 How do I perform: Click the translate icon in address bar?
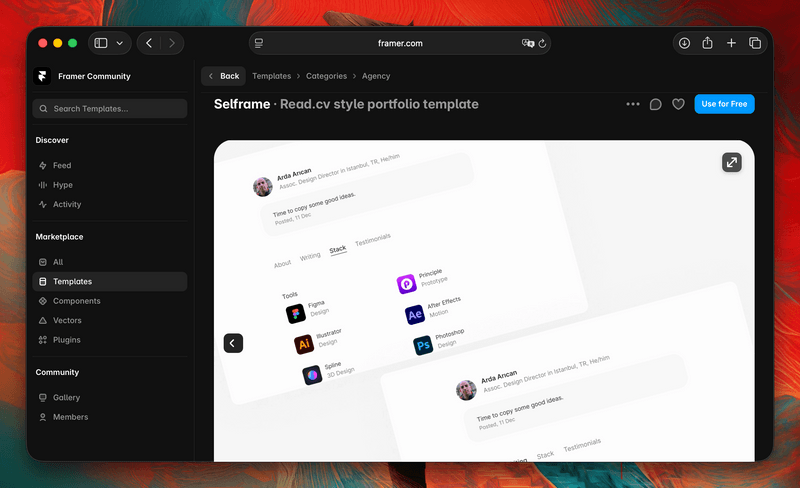(x=528, y=43)
